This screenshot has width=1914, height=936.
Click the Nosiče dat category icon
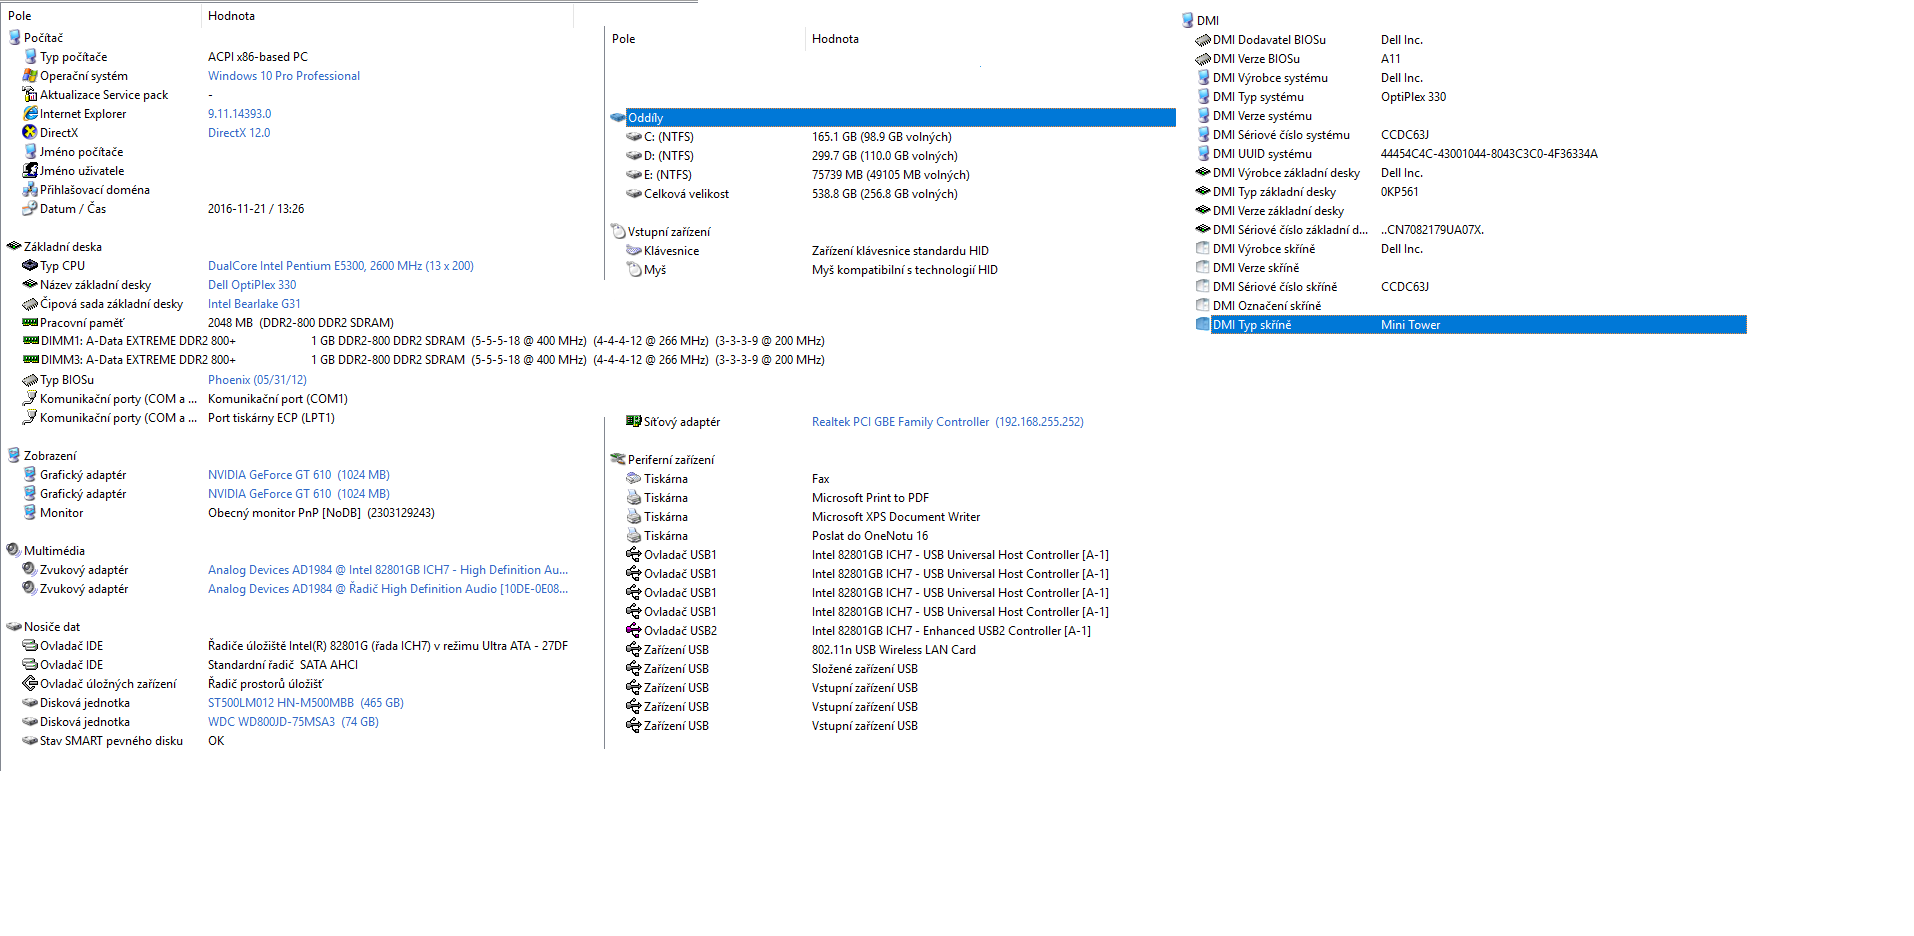(14, 627)
